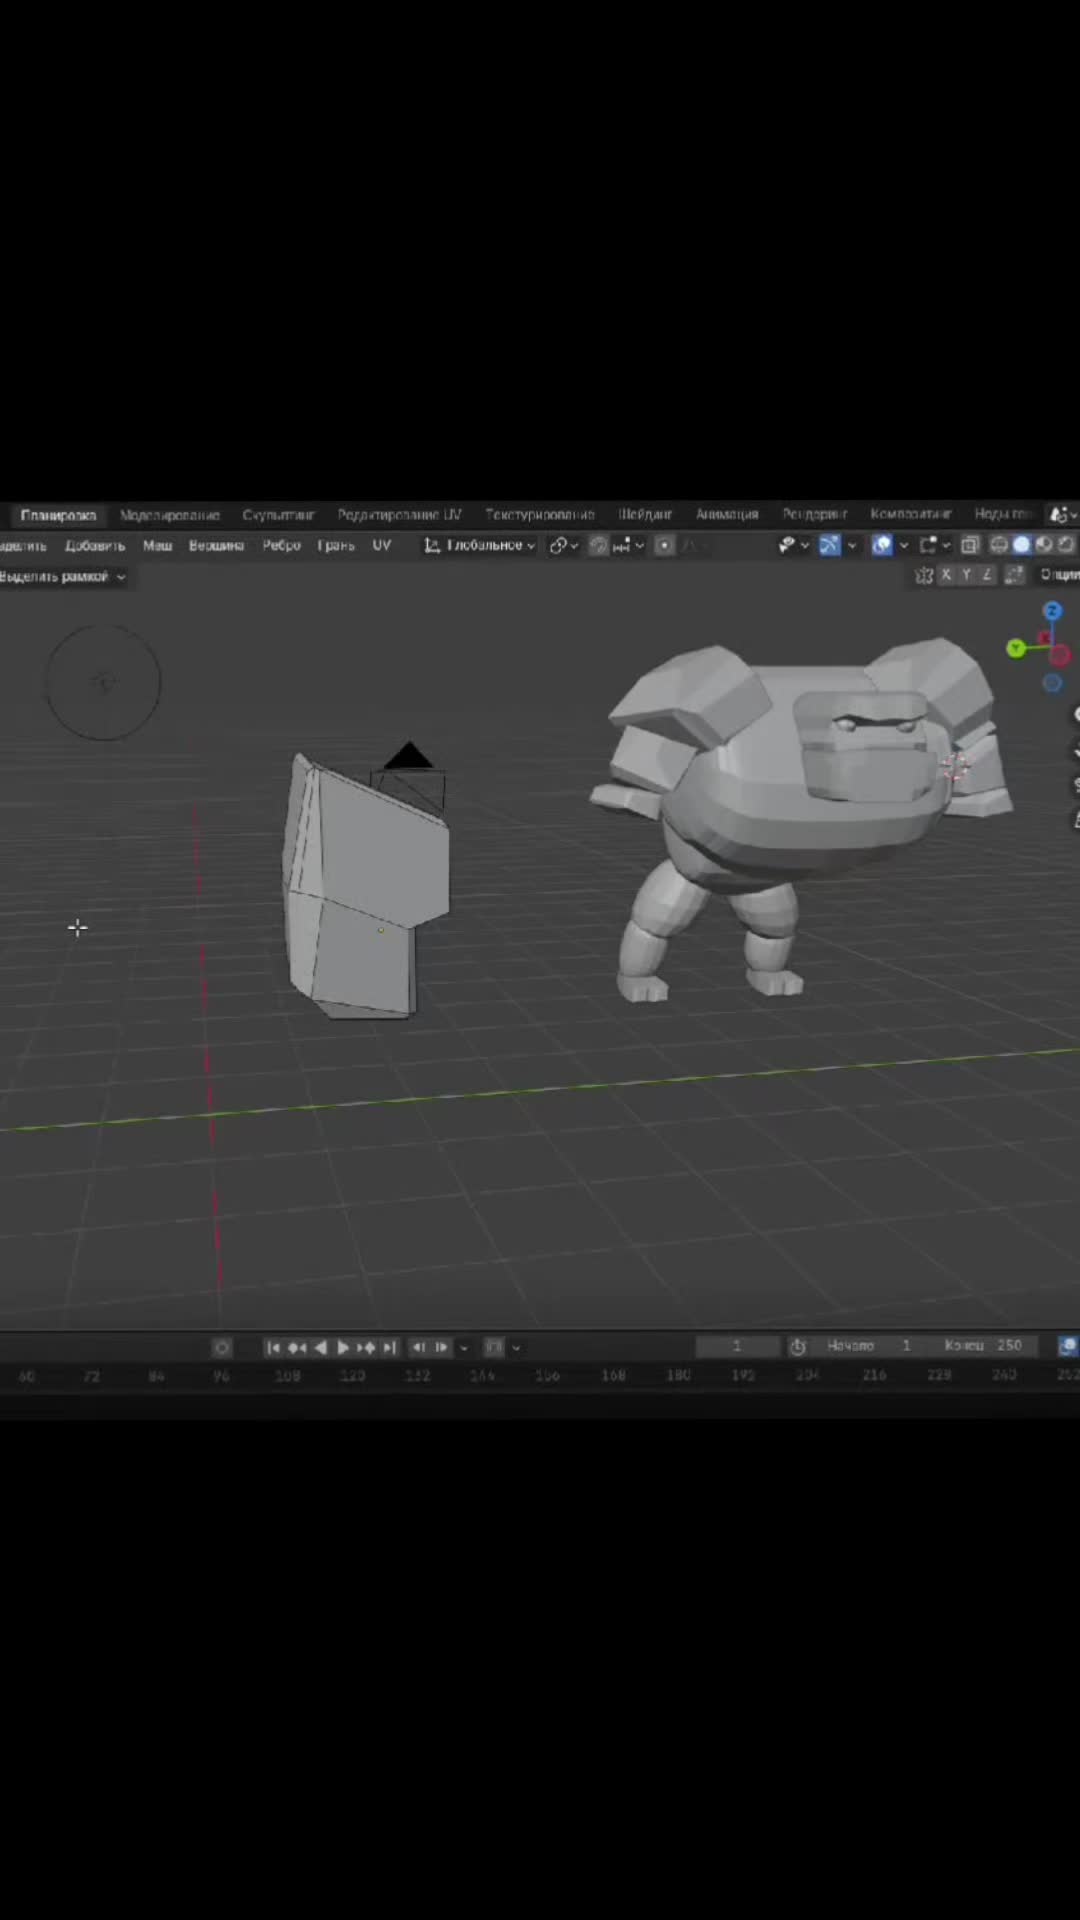Expand object type visibility dropdown arrow

coord(804,546)
